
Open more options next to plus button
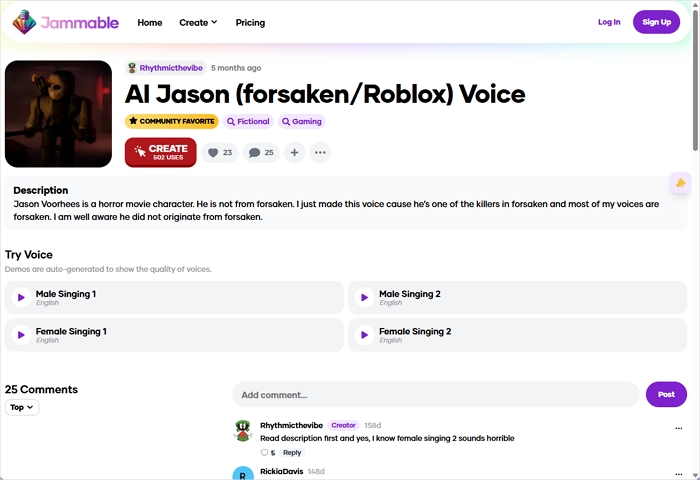pos(320,153)
